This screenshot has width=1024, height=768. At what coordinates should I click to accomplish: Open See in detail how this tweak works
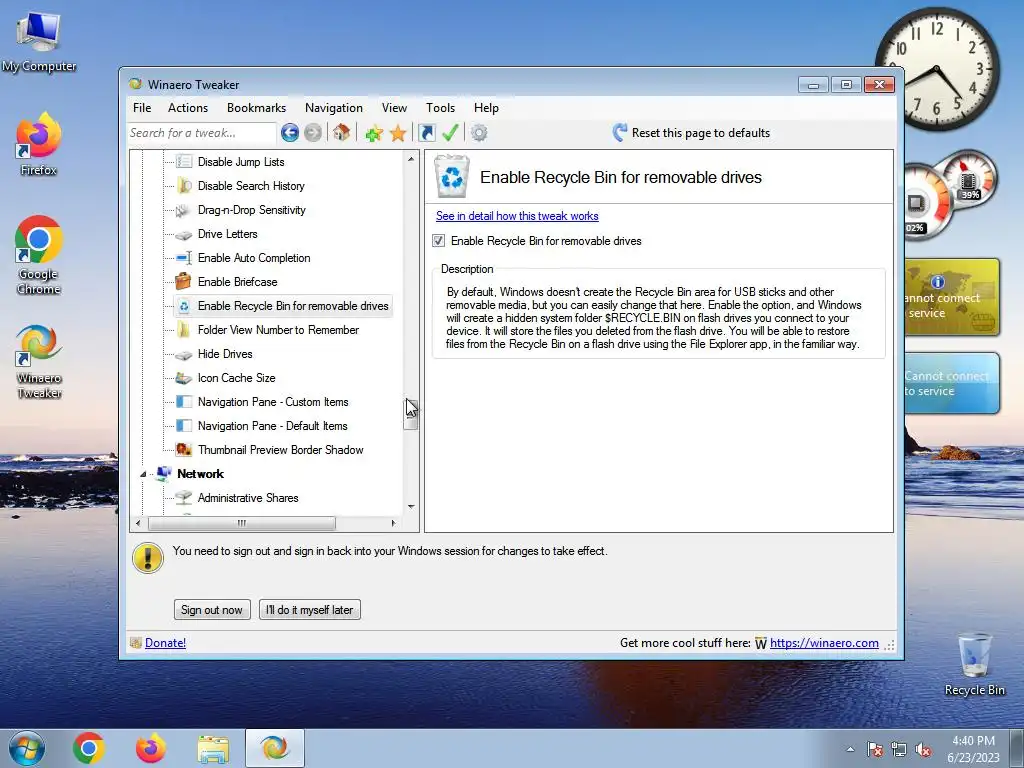tap(517, 216)
